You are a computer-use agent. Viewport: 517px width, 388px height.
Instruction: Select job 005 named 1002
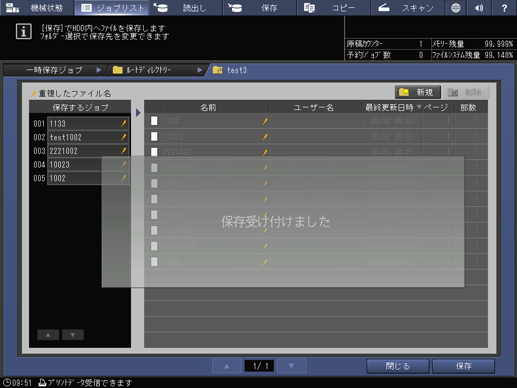[x=88, y=178]
